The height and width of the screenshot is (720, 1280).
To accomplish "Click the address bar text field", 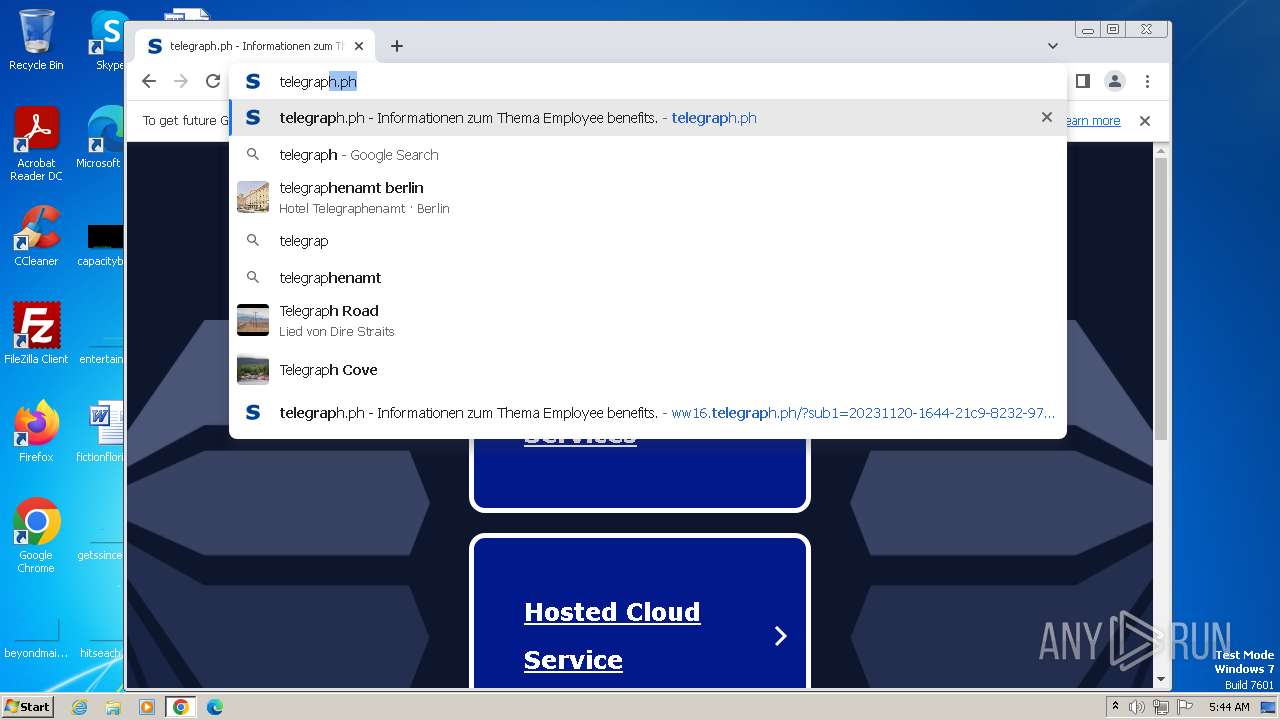I will coord(648,82).
